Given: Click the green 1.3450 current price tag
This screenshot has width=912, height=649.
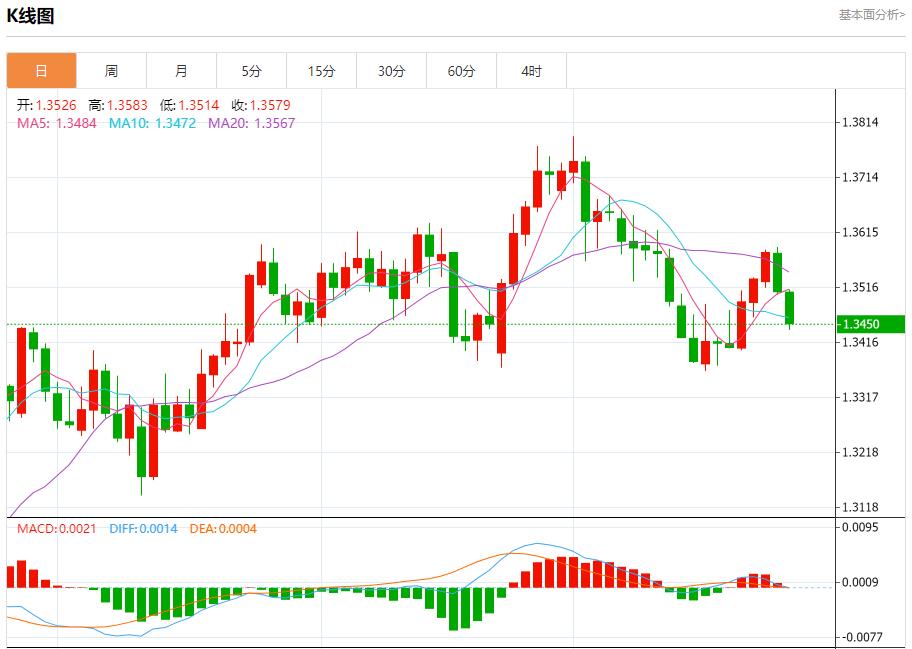Looking at the screenshot, I should 869,324.
